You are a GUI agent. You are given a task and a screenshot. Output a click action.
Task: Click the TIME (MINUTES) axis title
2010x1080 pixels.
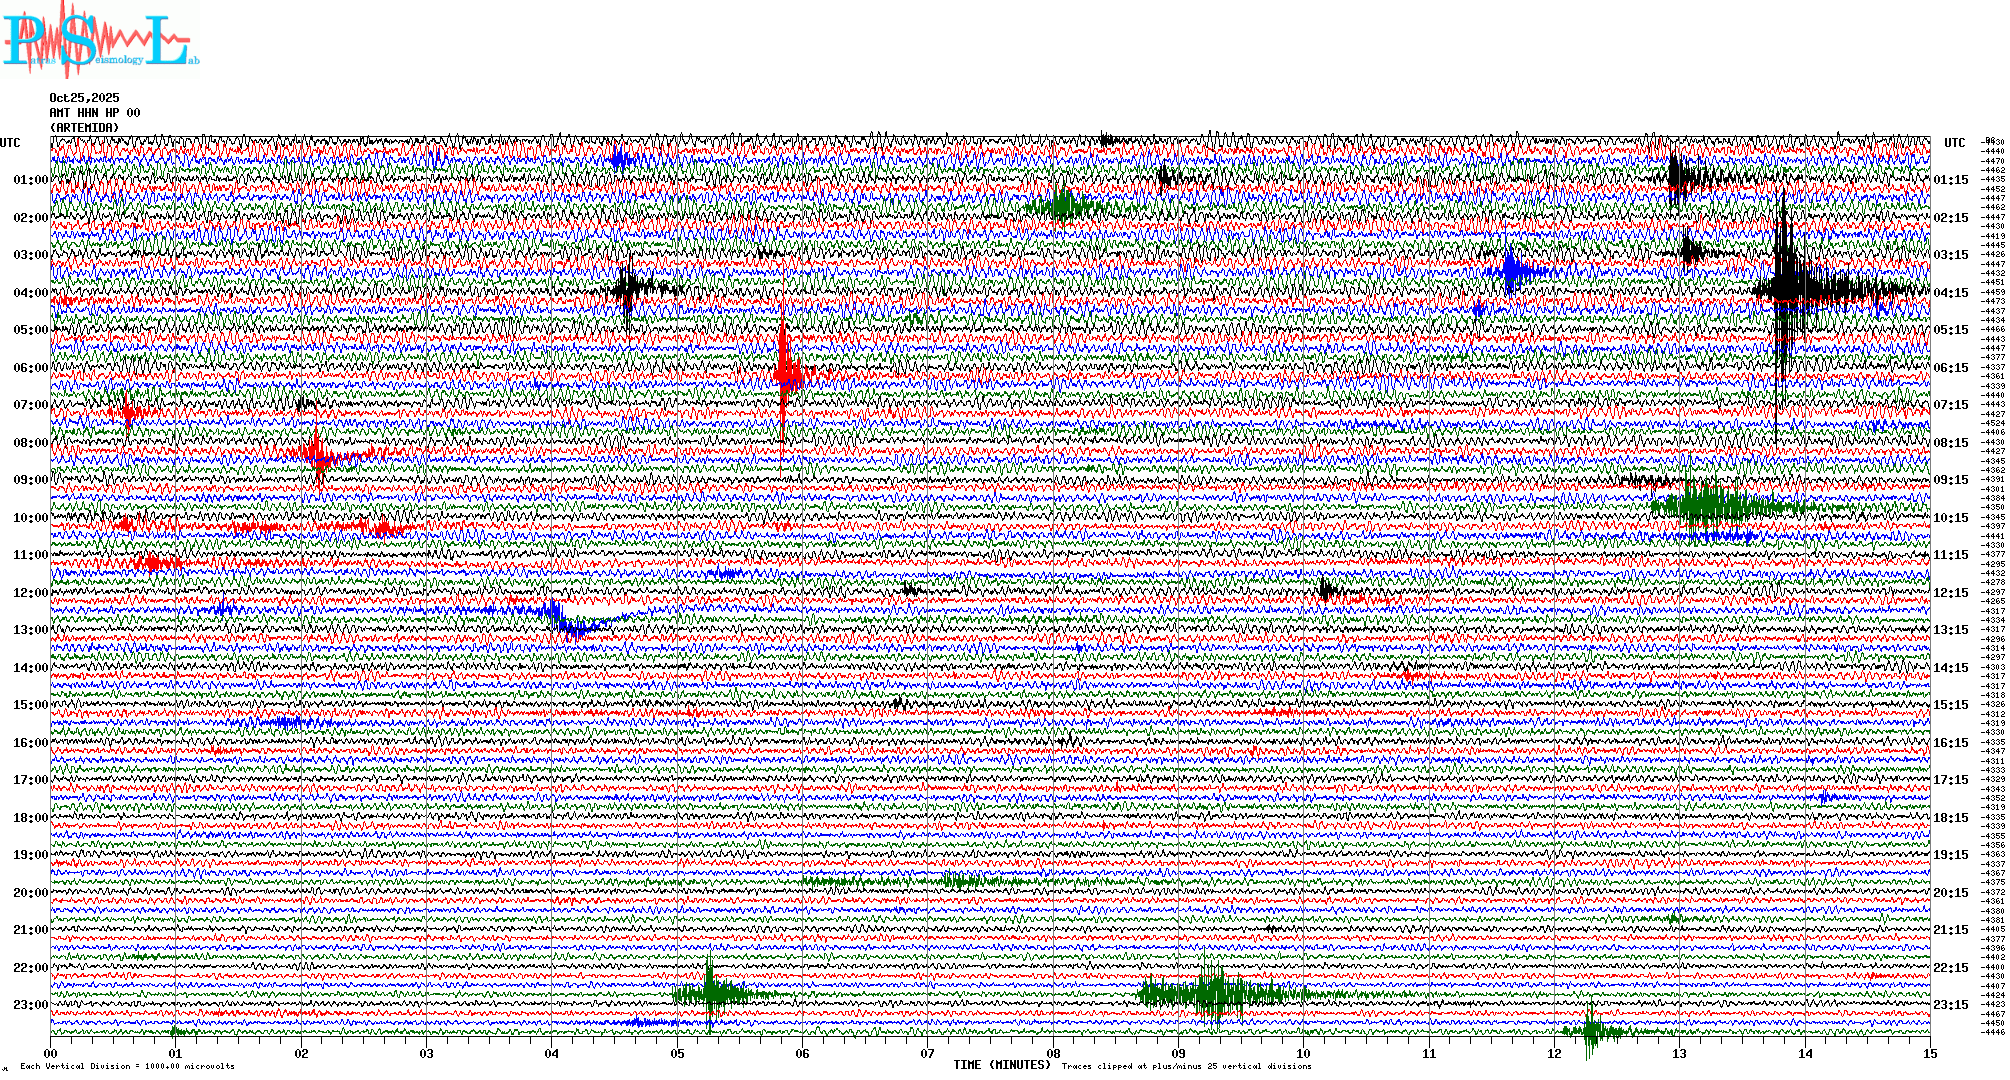[1001, 1065]
